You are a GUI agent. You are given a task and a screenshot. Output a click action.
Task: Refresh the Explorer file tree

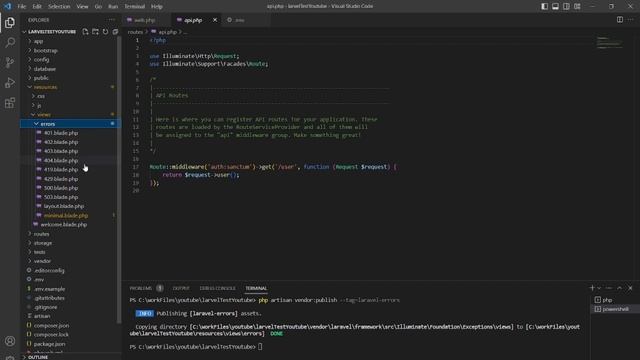point(105,31)
